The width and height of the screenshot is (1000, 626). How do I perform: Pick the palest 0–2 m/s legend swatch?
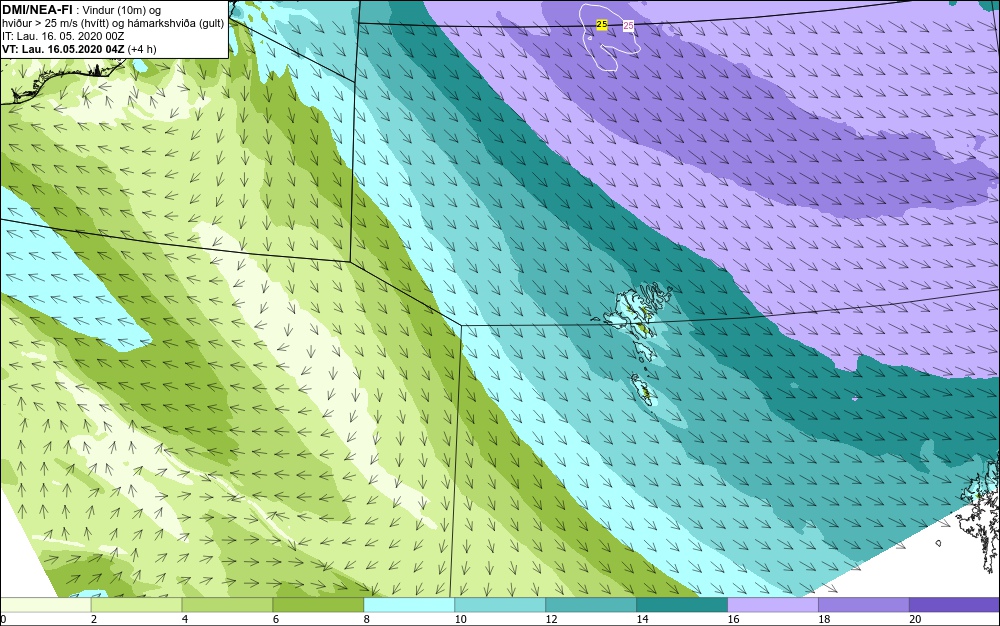pos(46,605)
